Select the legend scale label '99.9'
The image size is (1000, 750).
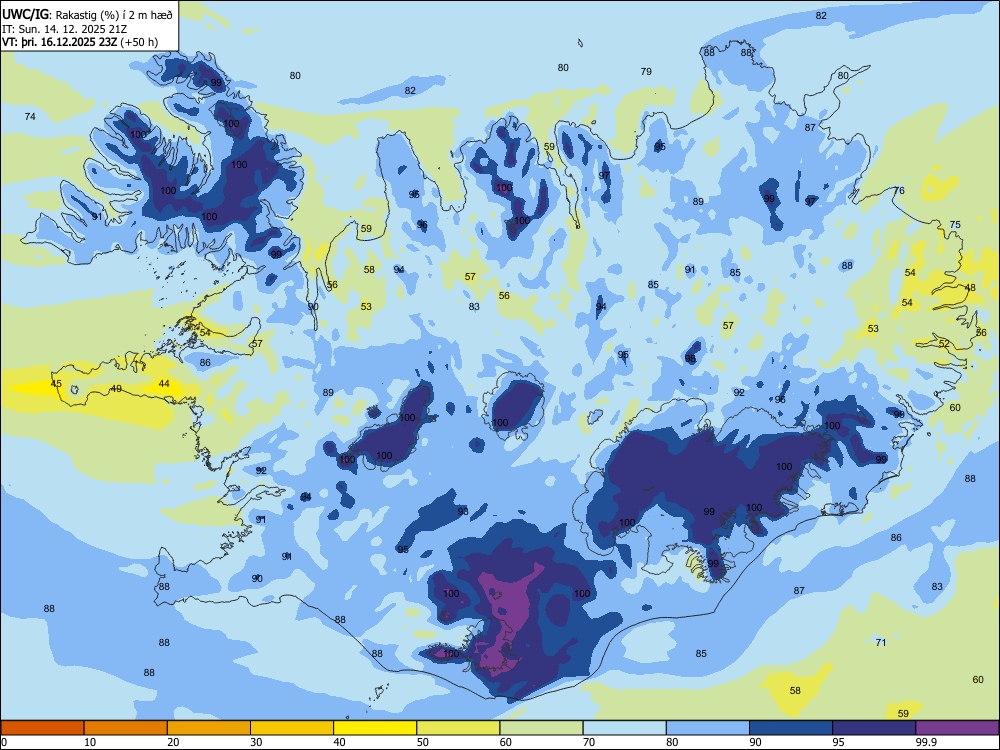click(x=926, y=742)
